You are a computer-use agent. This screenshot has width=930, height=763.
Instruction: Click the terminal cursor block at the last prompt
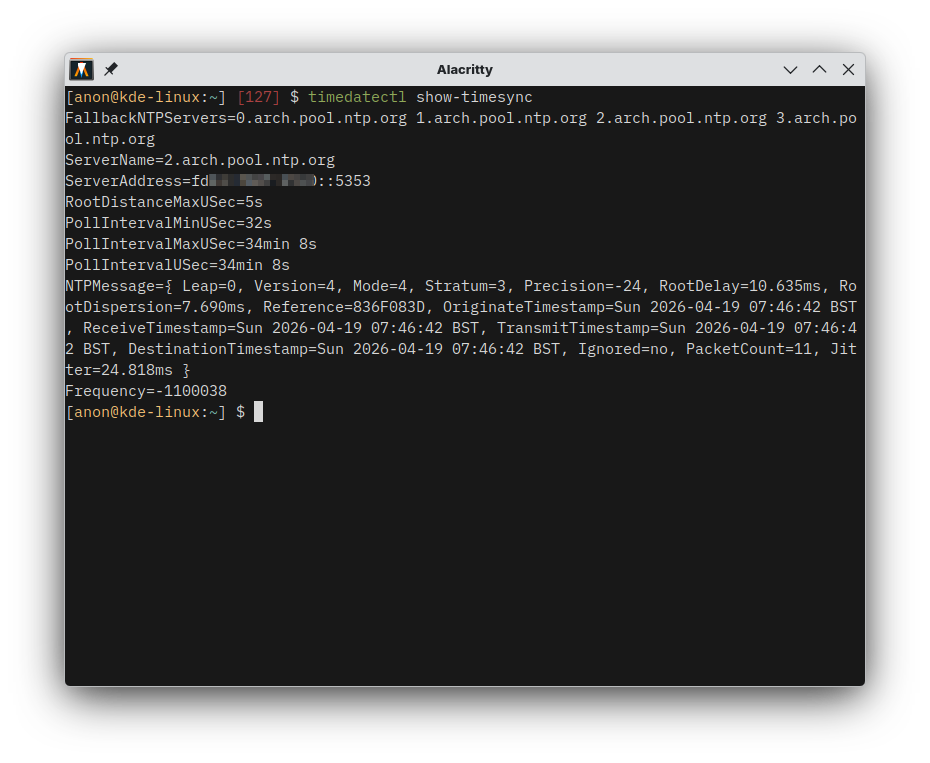coord(259,412)
